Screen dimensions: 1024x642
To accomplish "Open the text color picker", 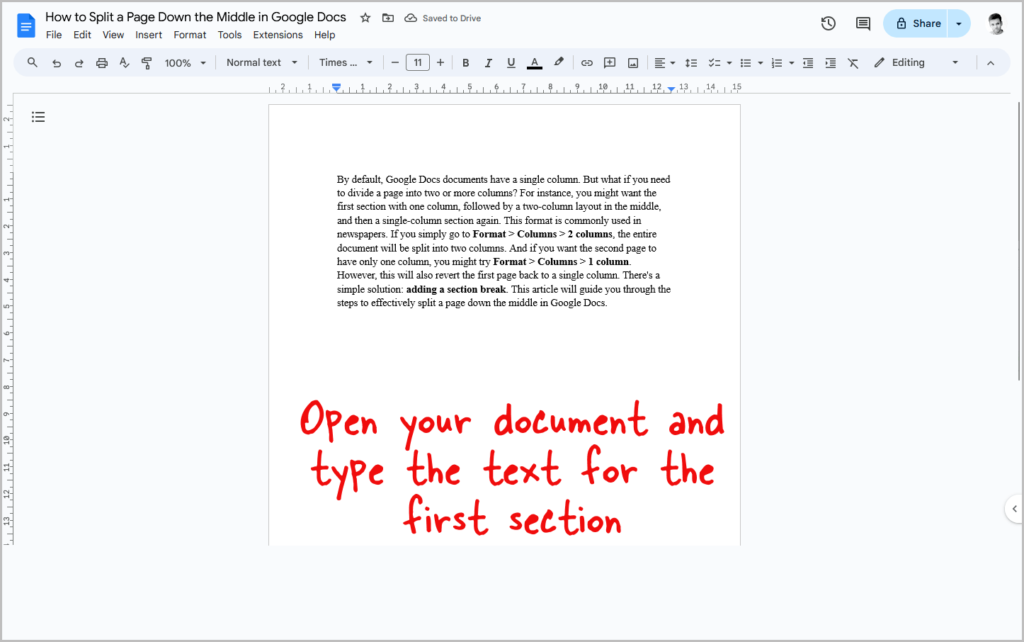I will (x=534, y=62).
